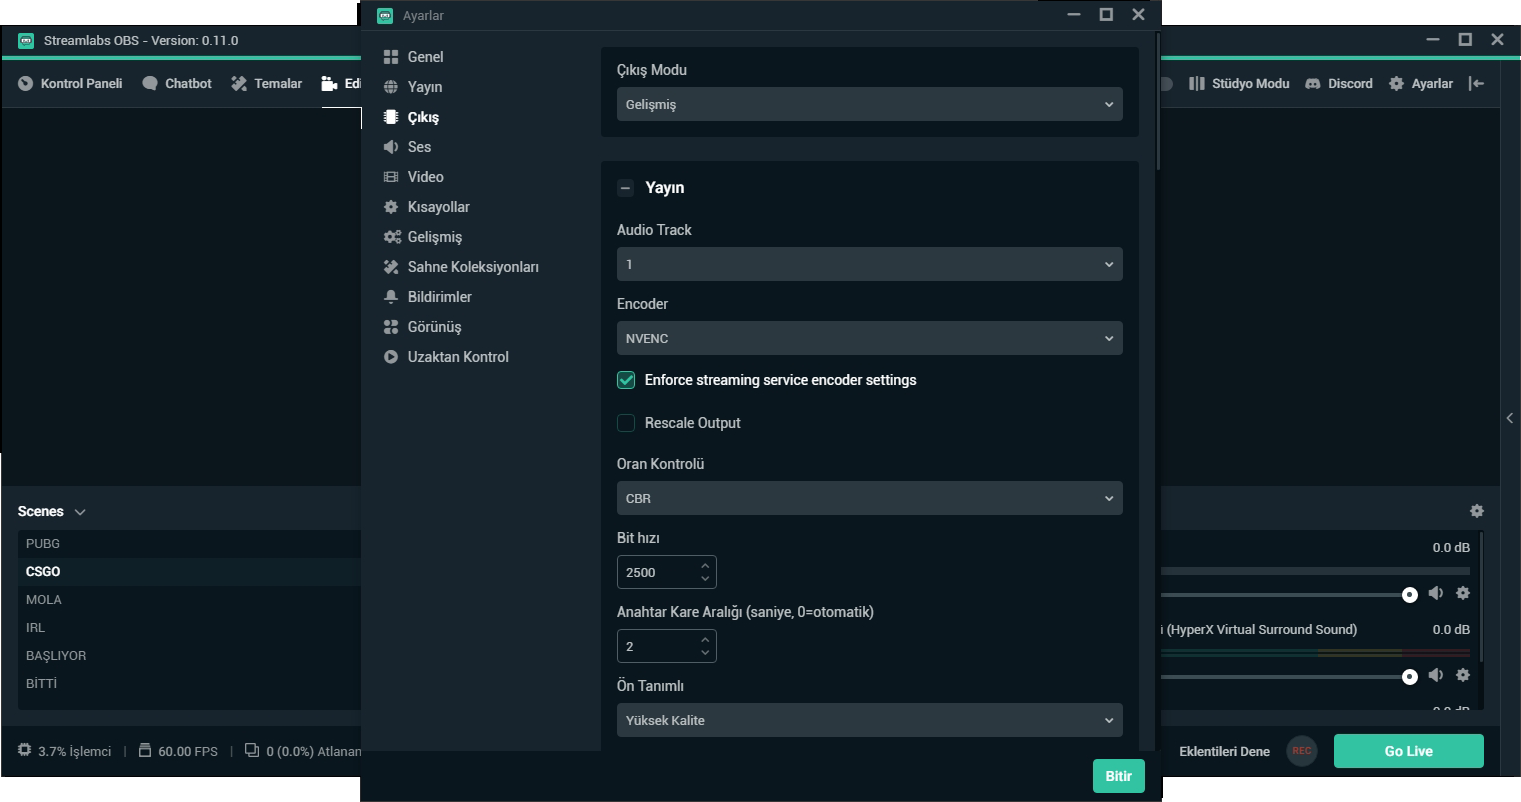Screen dimensions: 1521x802
Task: Mute the HyperX Virtual Surround Sound source
Action: click(1436, 675)
